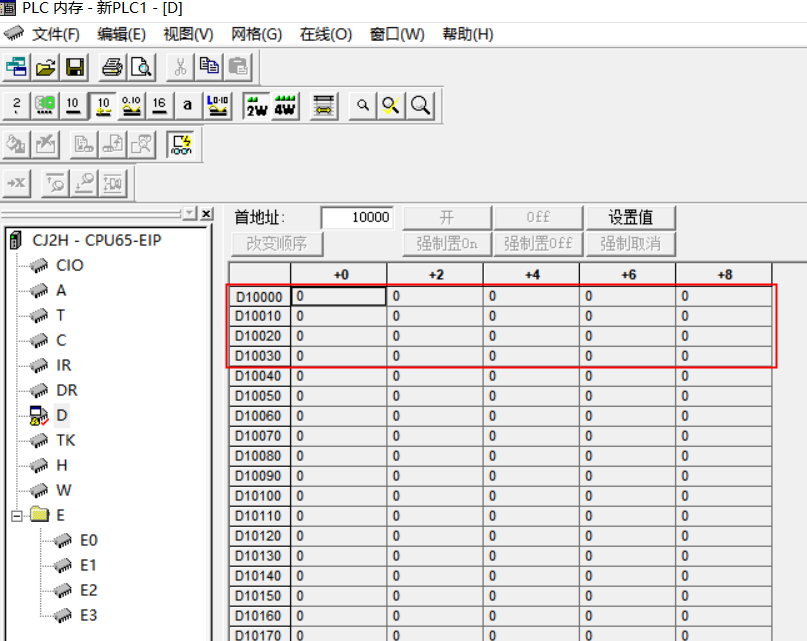This screenshot has height=641, width=807.
Task: Collapse the E memory folder
Action: point(16,515)
